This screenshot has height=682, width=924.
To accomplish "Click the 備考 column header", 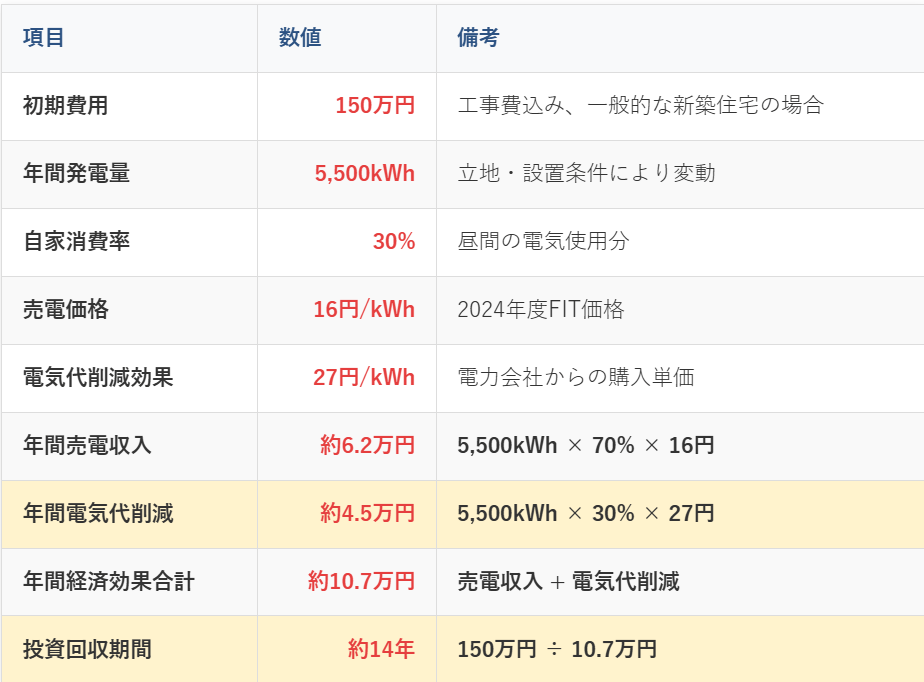I will tap(478, 38).
